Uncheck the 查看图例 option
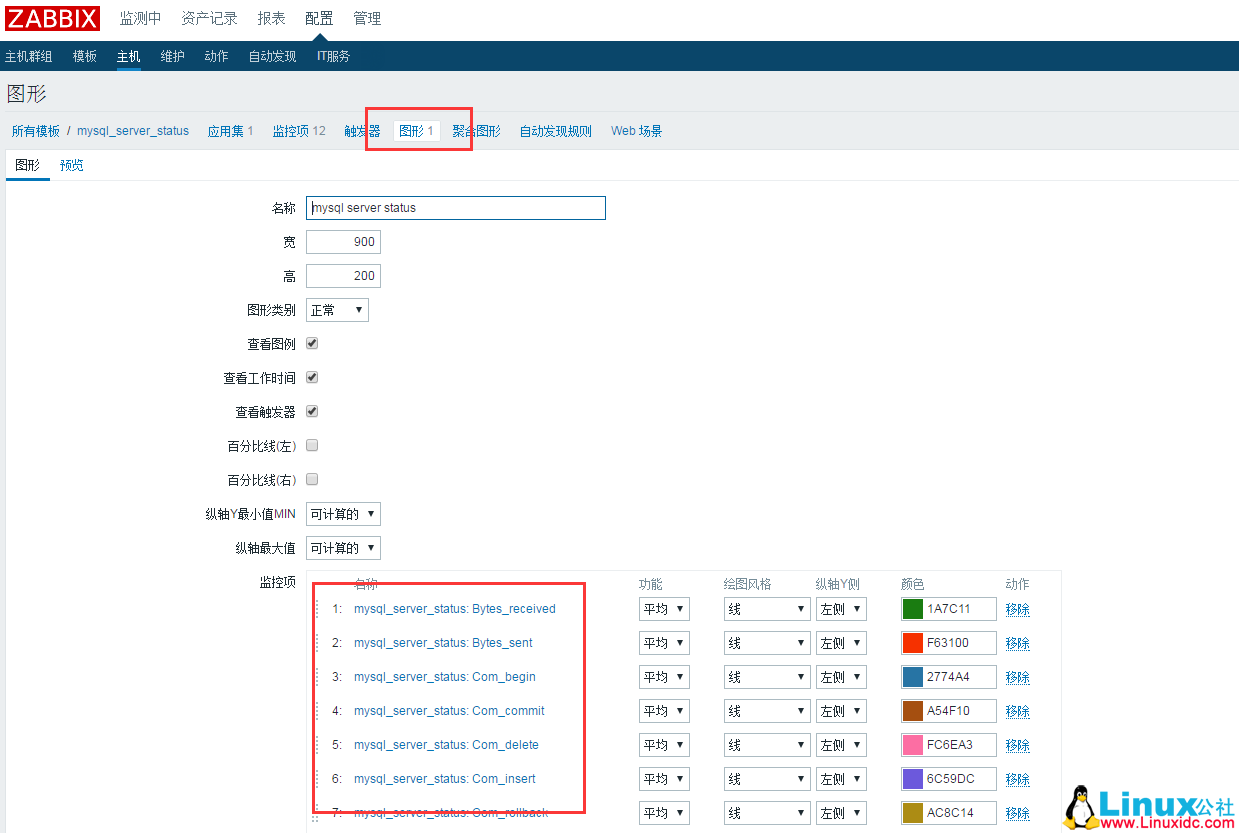Image resolution: width=1239 pixels, height=833 pixels. click(x=311, y=343)
